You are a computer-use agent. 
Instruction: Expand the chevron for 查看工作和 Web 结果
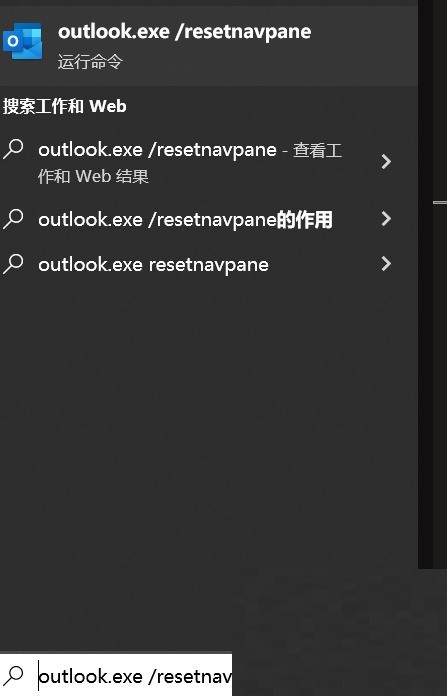386,162
